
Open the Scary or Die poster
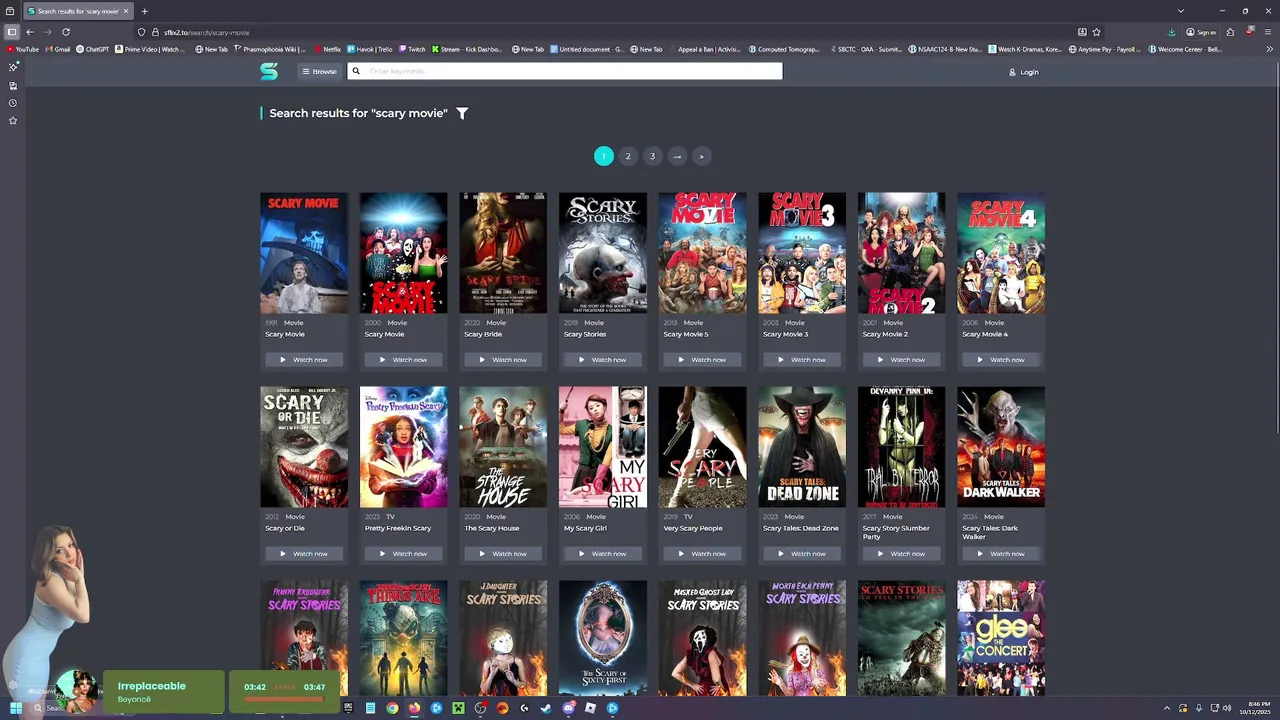click(304, 447)
